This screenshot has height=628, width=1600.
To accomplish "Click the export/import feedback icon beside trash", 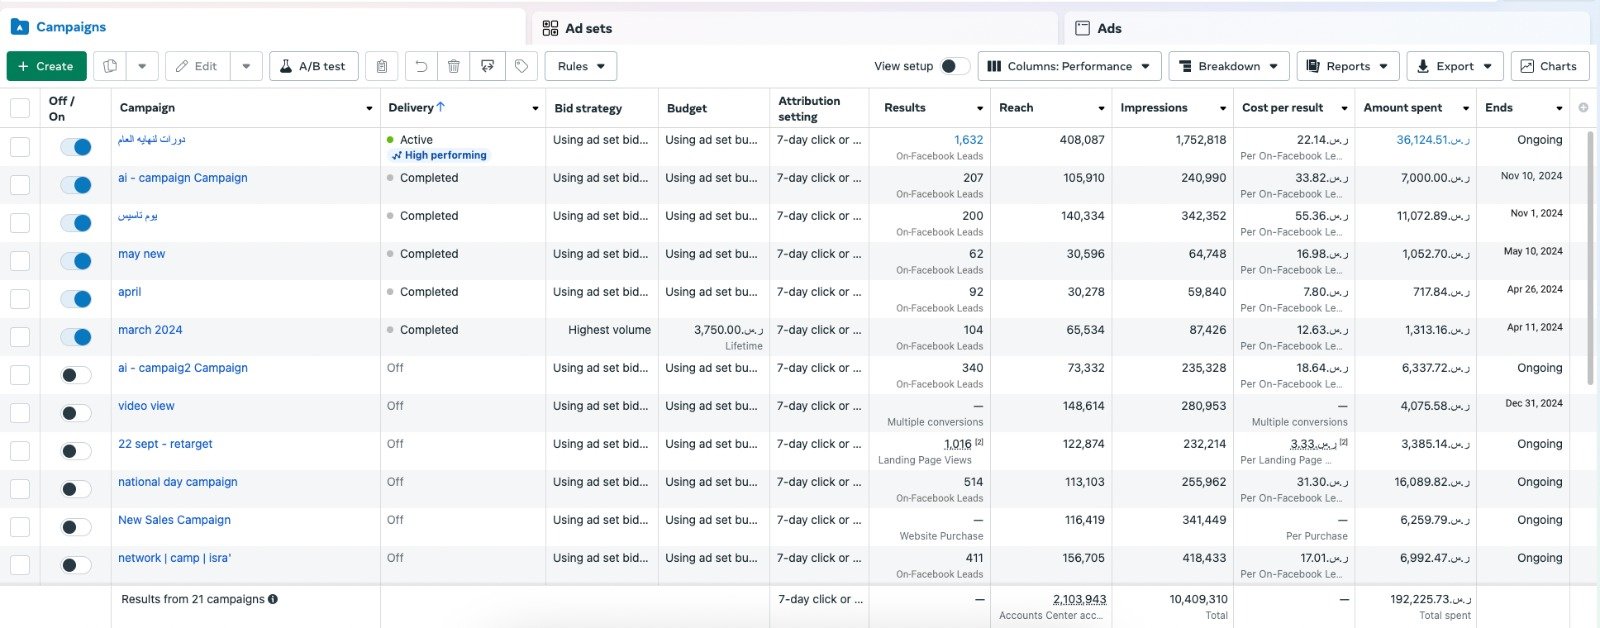I will (487, 66).
